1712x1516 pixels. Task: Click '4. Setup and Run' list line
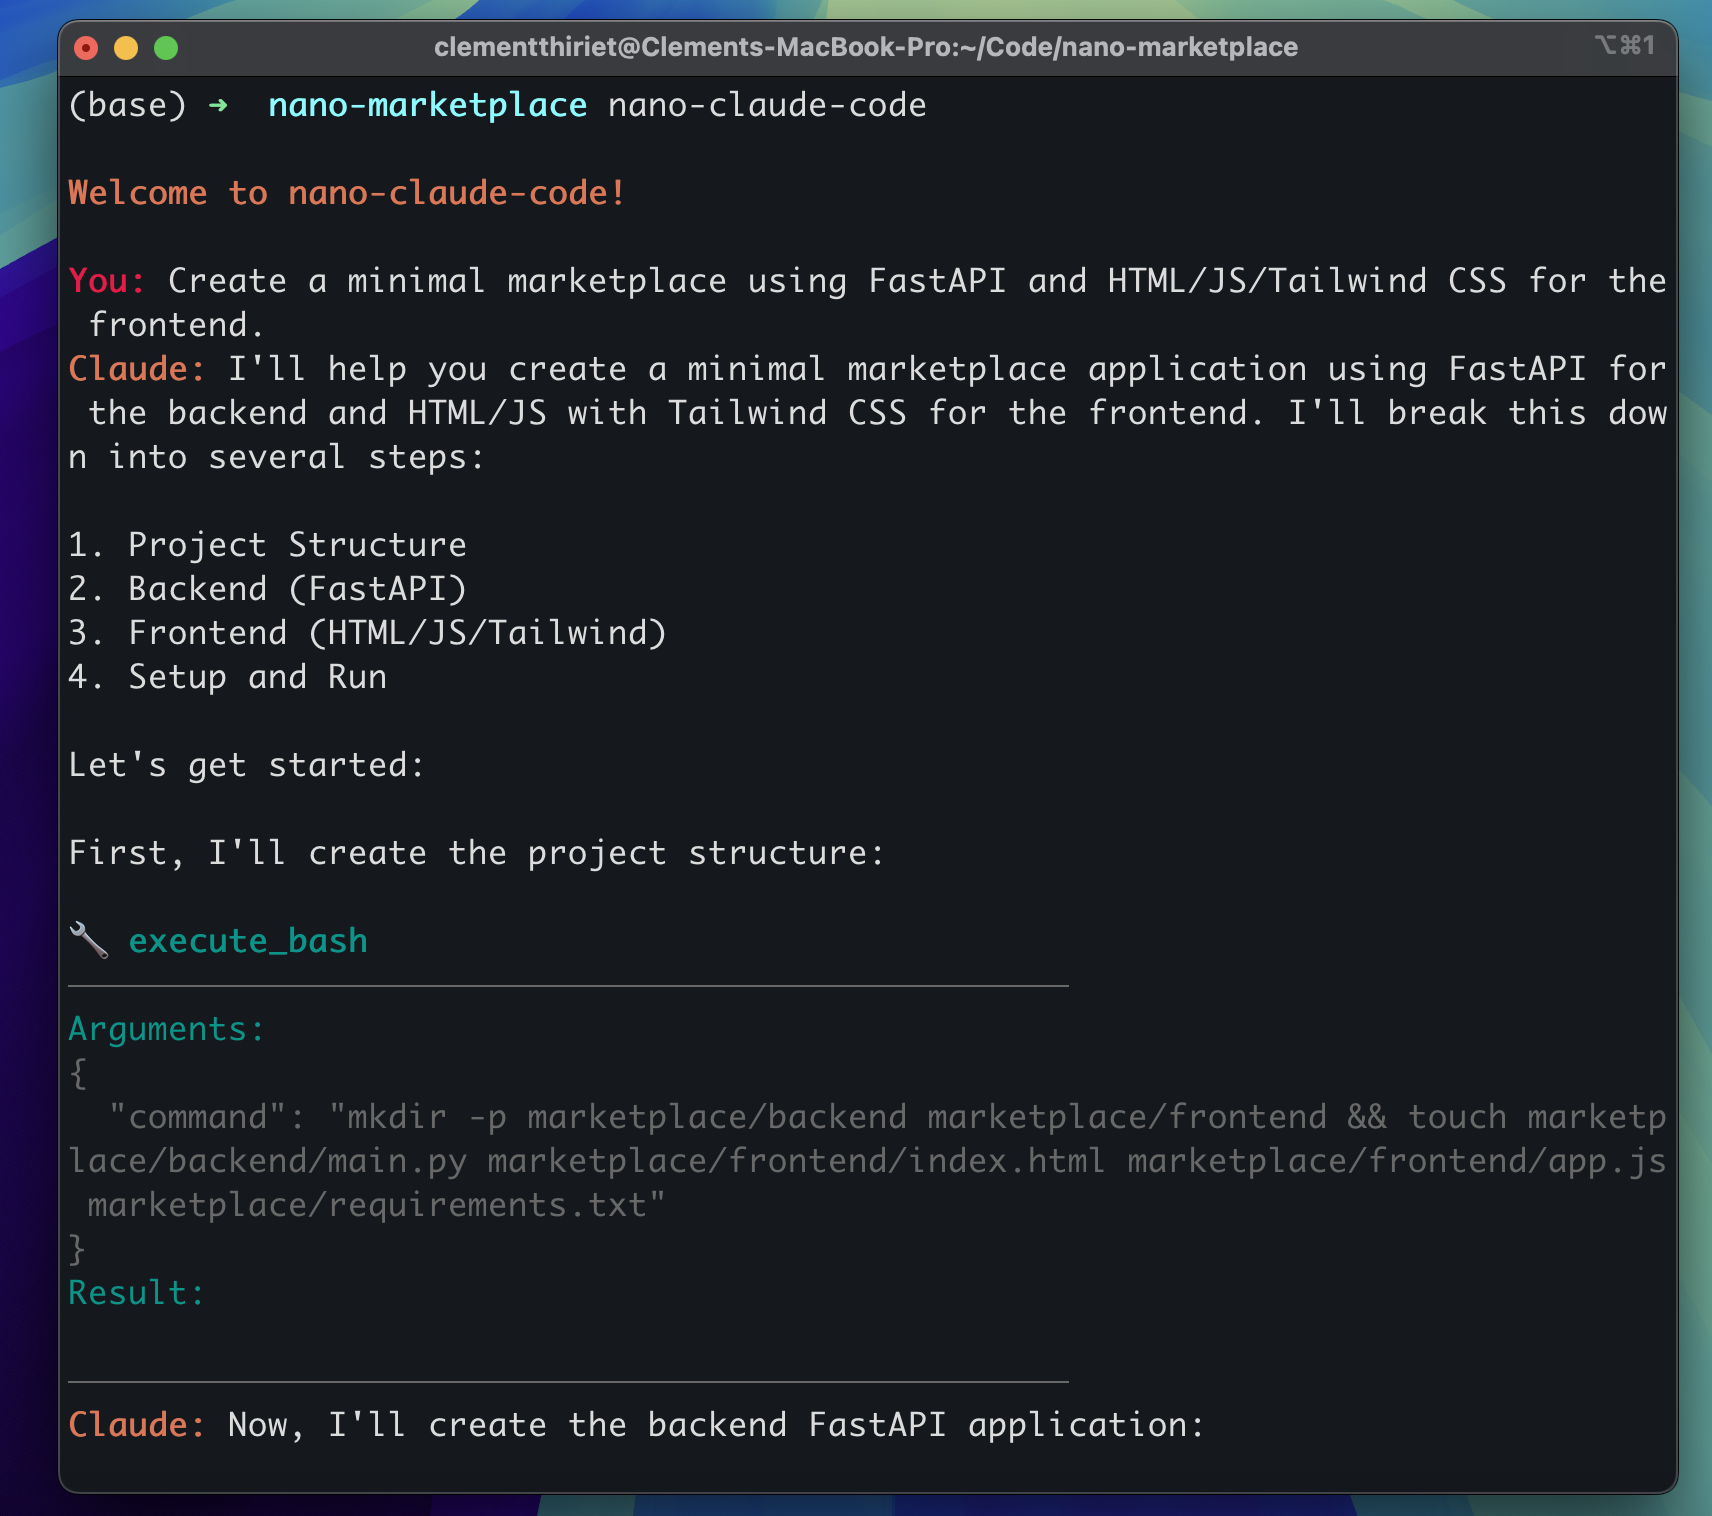(x=227, y=677)
